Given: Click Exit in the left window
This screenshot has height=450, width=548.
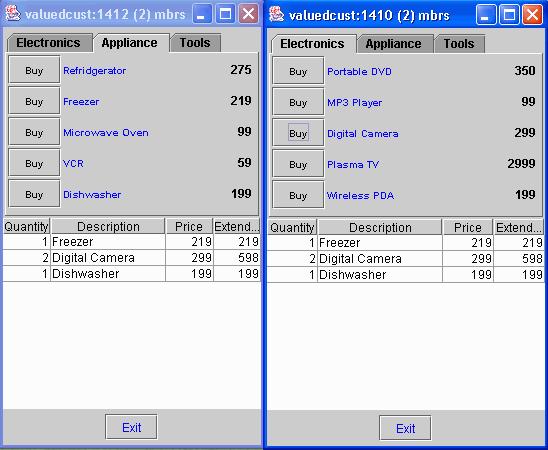Looking at the screenshot, I should (x=131, y=427).
